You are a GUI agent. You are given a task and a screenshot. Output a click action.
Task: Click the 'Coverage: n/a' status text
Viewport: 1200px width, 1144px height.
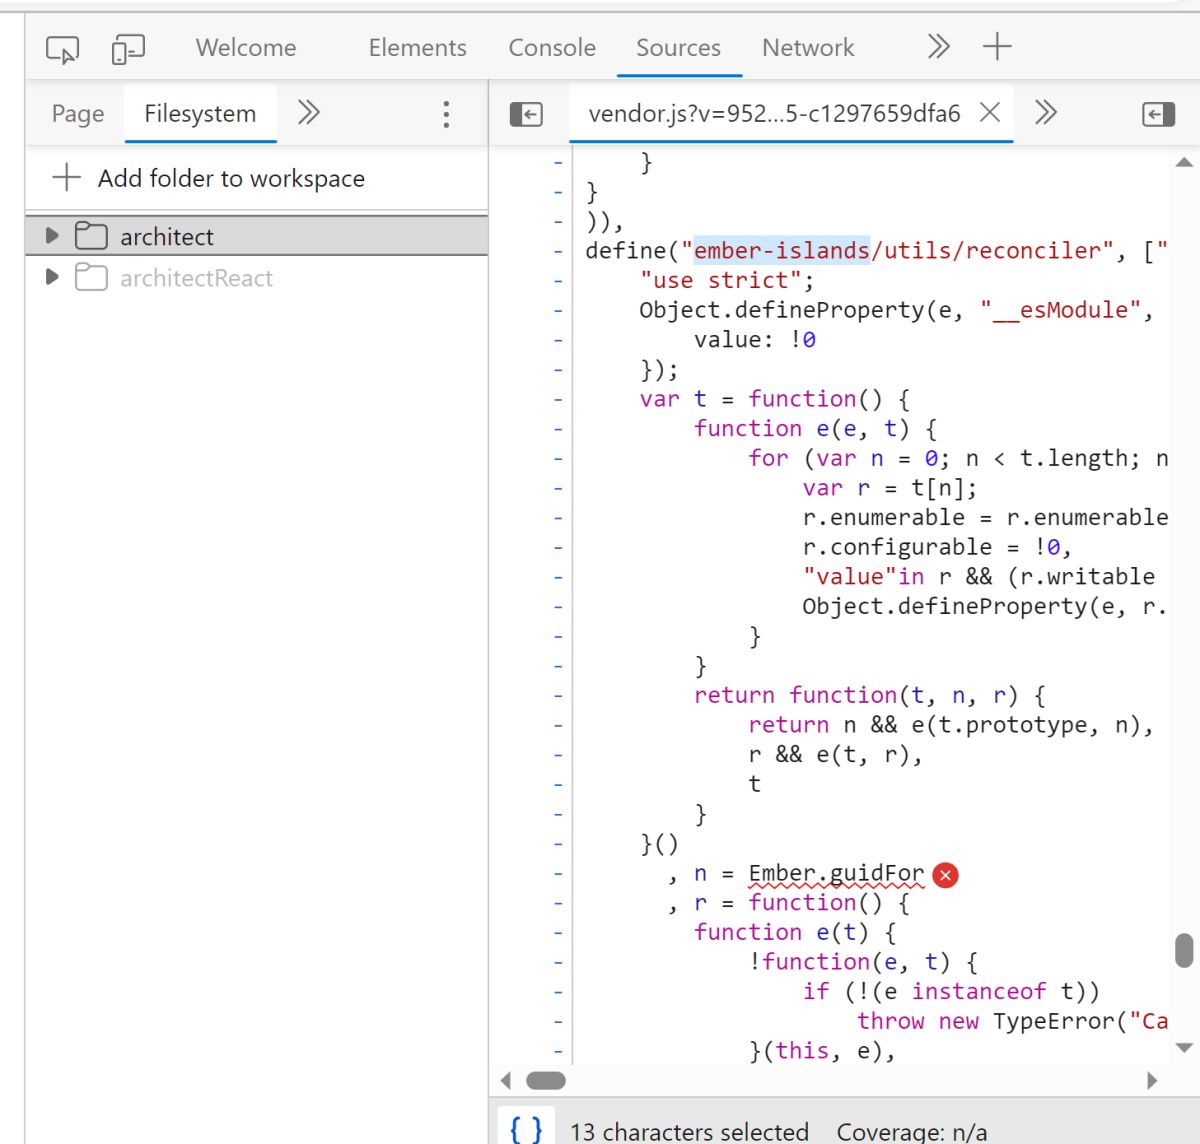click(912, 1131)
